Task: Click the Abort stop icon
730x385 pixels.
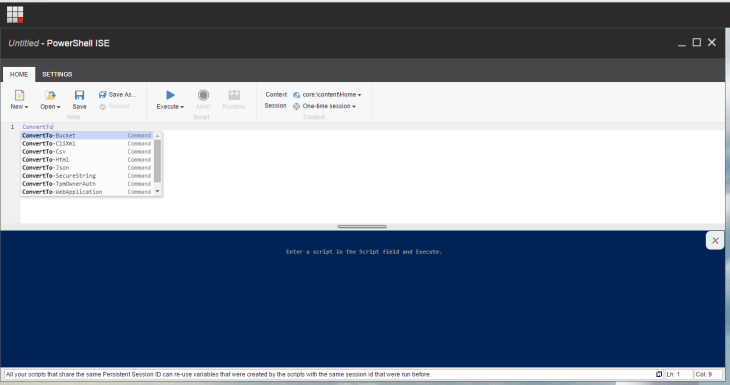Action: pyautogui.click(x=203, y=95)
